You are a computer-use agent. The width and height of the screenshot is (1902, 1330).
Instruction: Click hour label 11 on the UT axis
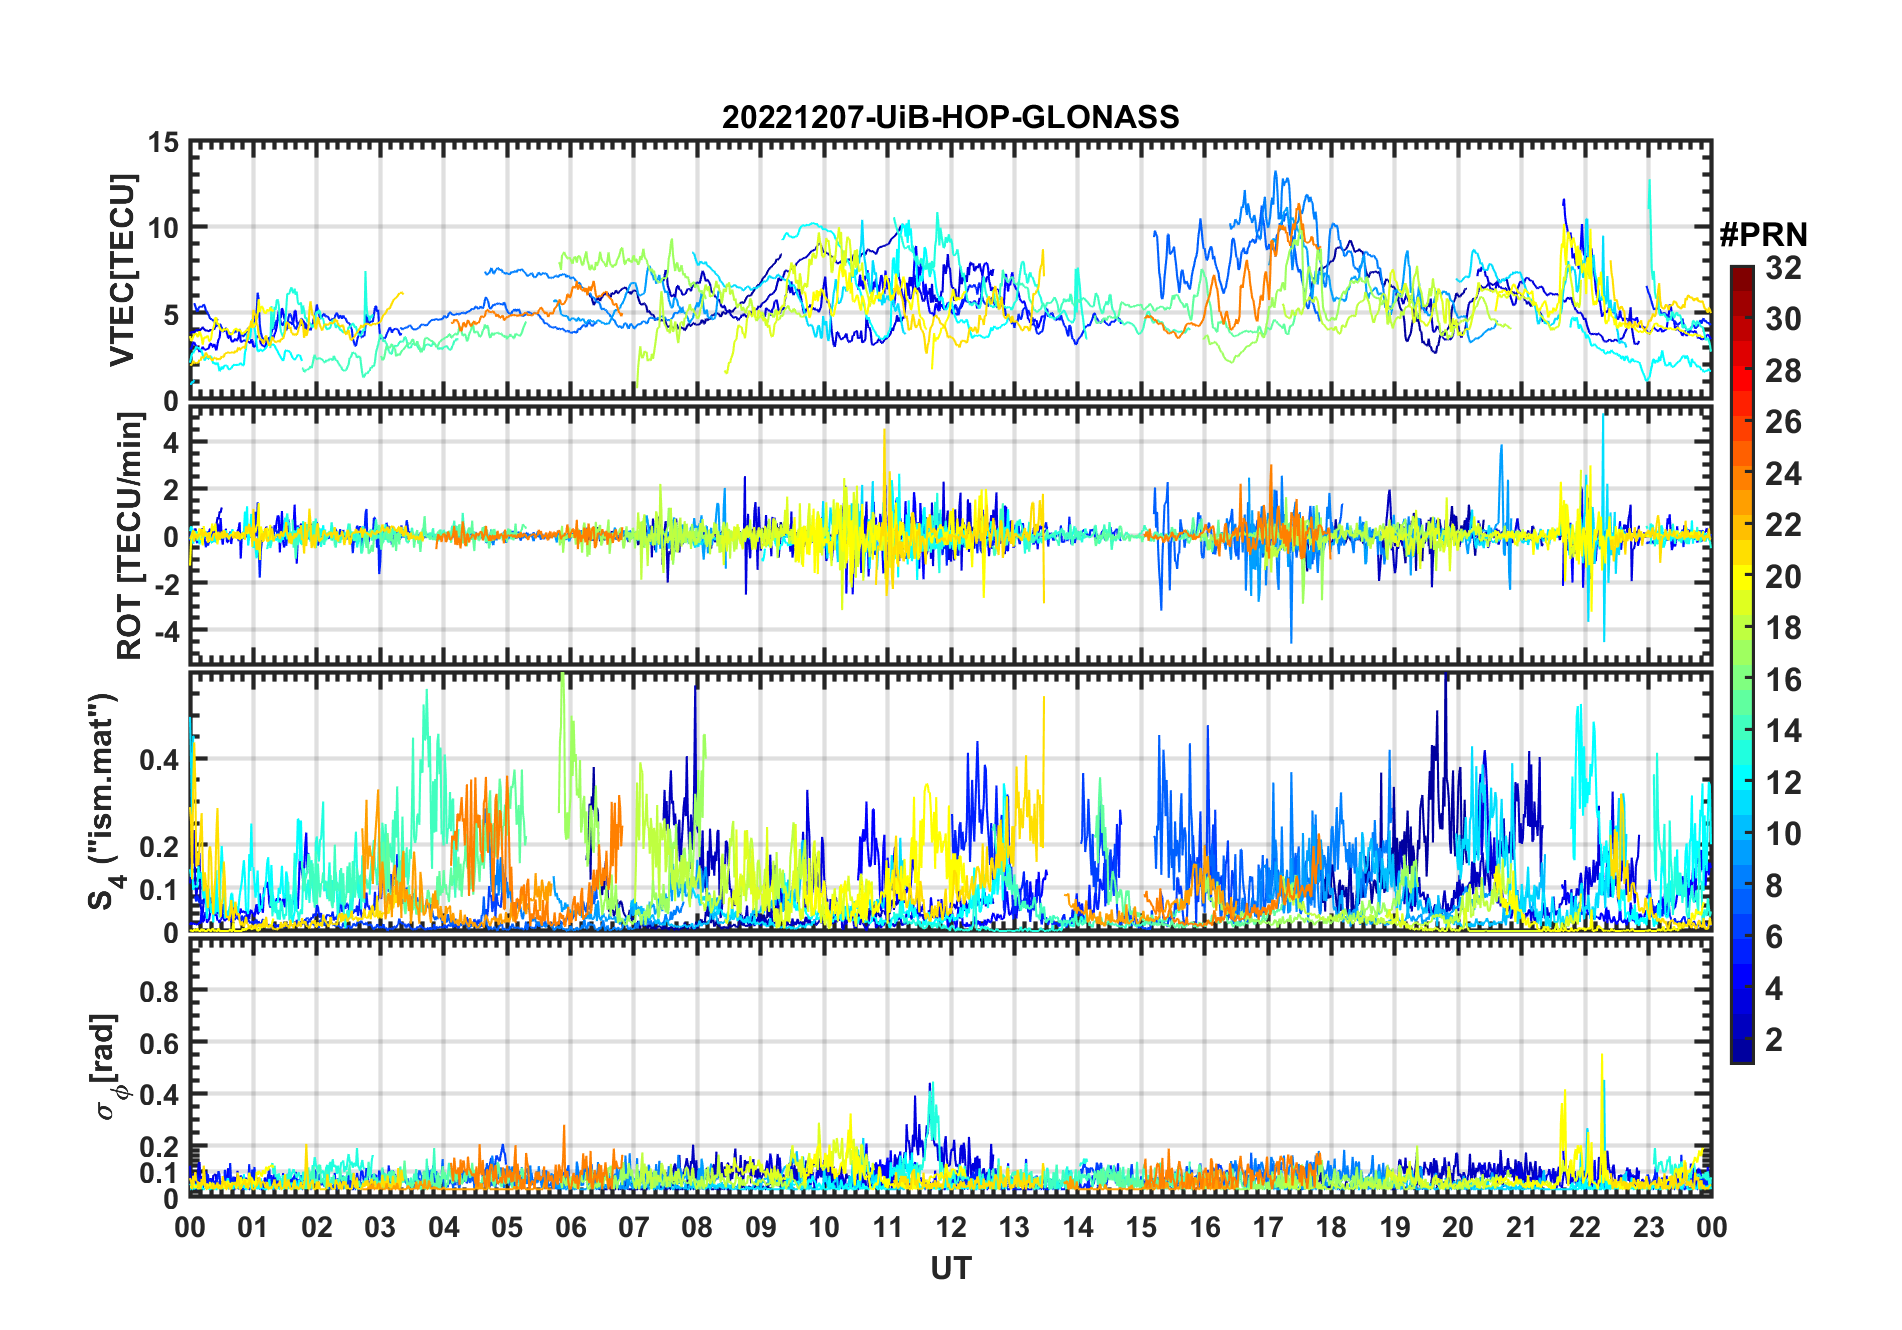click(x=888, y=1227)
